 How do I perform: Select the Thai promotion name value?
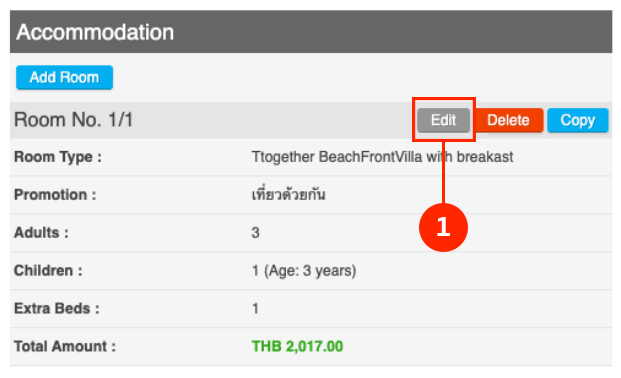[x=288, y=194]
